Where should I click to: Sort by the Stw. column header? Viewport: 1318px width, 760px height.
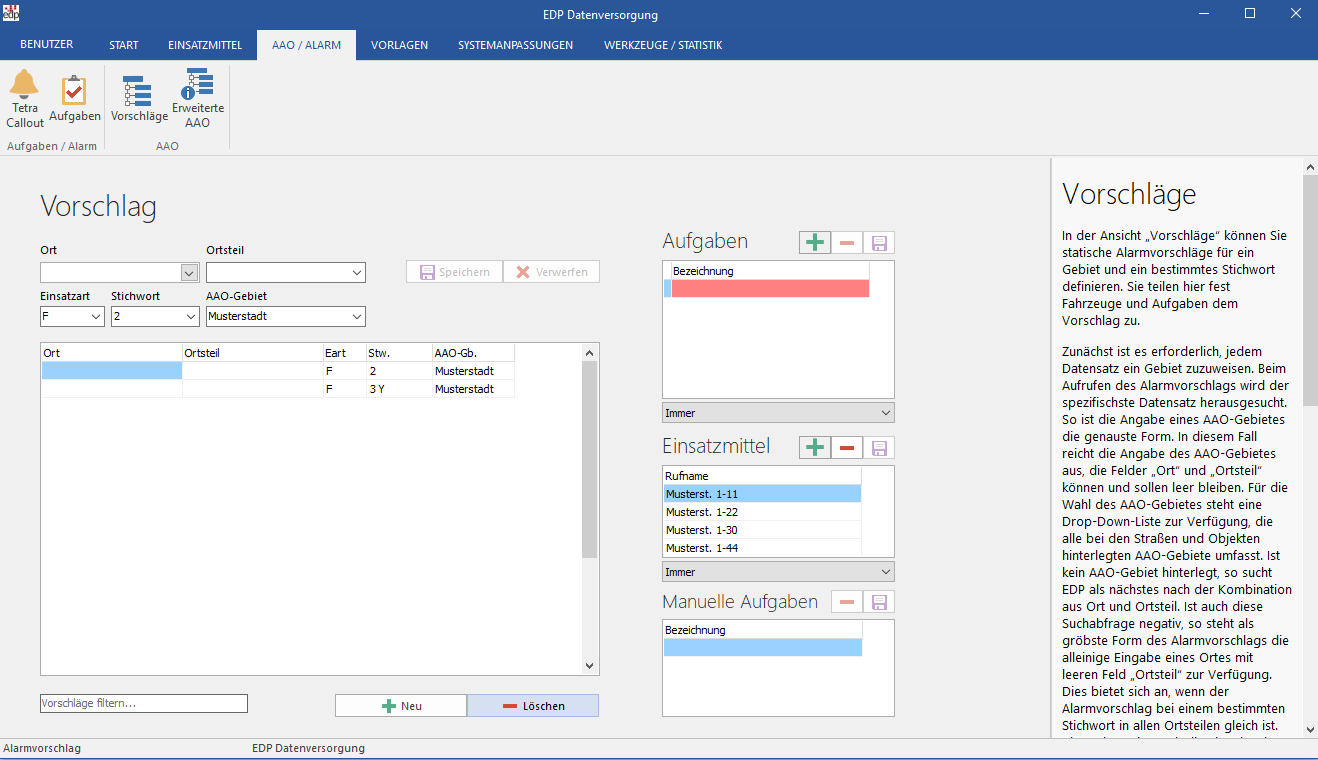coord(399,353)
